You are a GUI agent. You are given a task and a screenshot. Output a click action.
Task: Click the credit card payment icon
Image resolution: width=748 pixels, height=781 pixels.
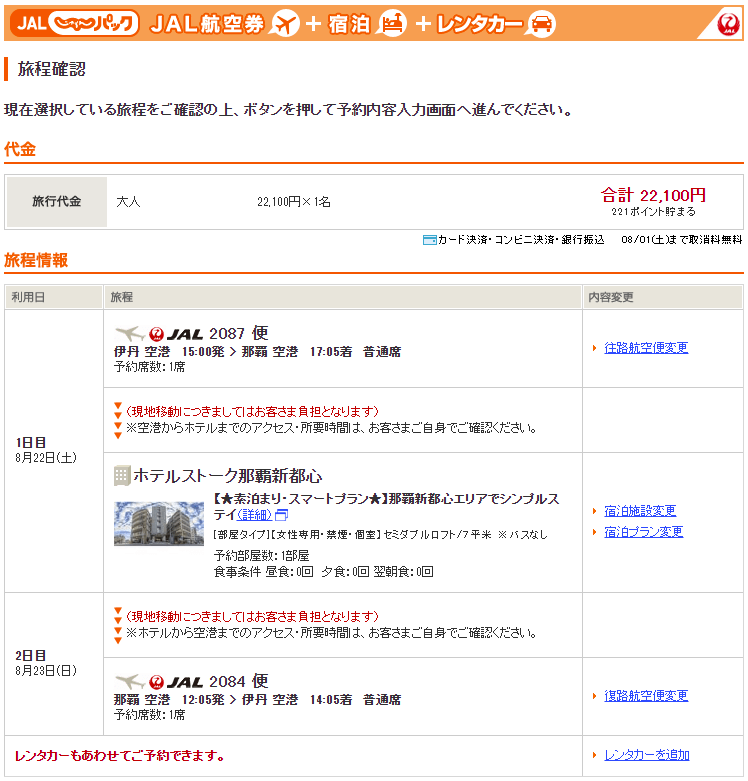click(429, 240)
